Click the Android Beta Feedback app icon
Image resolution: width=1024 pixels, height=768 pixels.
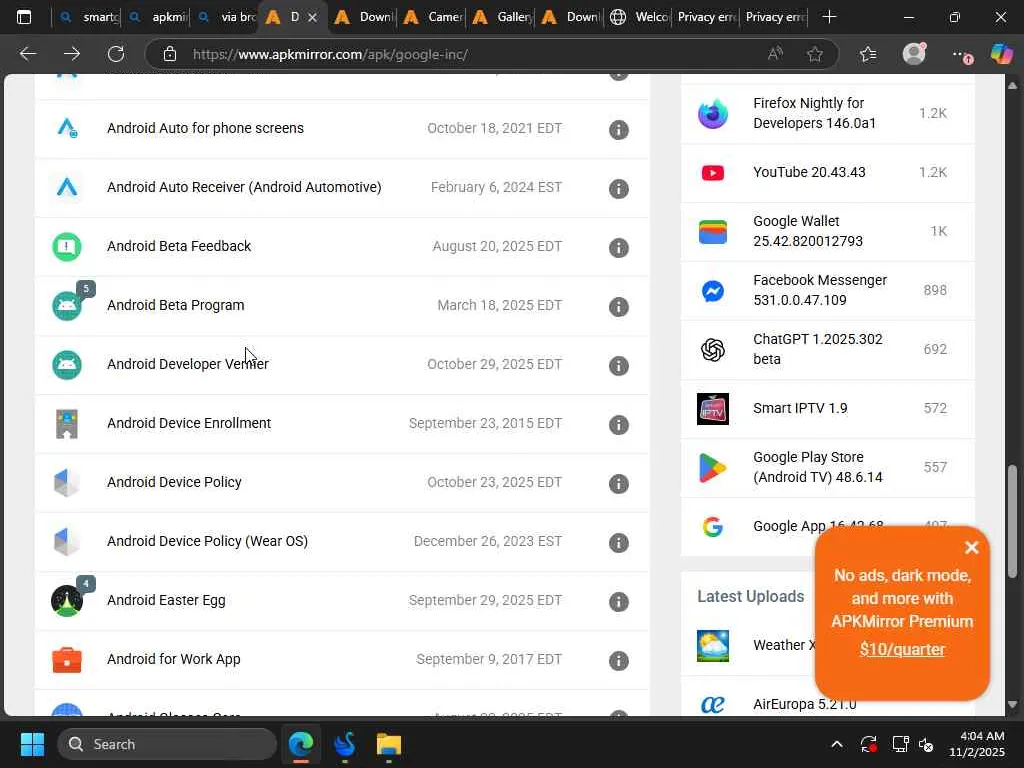coord(67,247)
